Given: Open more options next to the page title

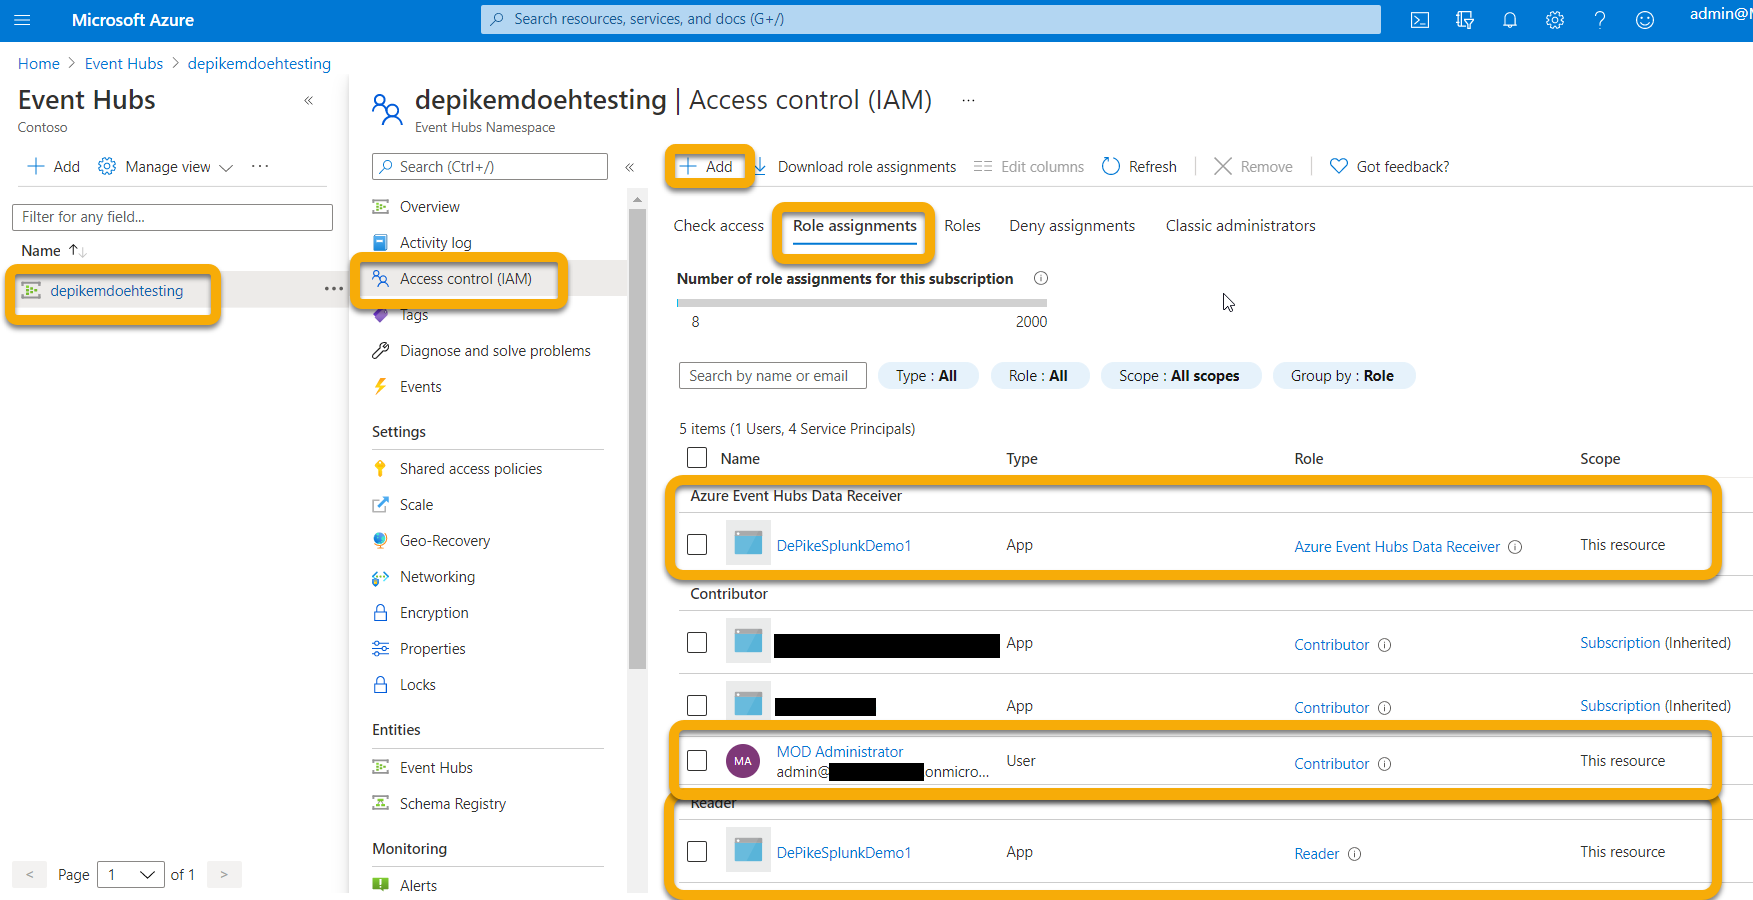Looking at the screenshot, I should pos(968,100).
